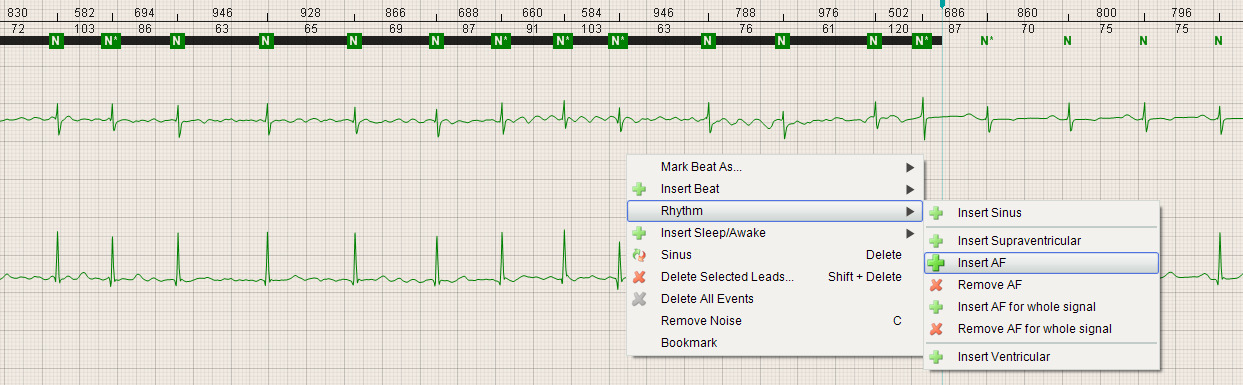The height and width of the screenshot is (385, 1243).
Task: Click the heart rate value 72
Action: pyautogui.click(x=18, y=29)
